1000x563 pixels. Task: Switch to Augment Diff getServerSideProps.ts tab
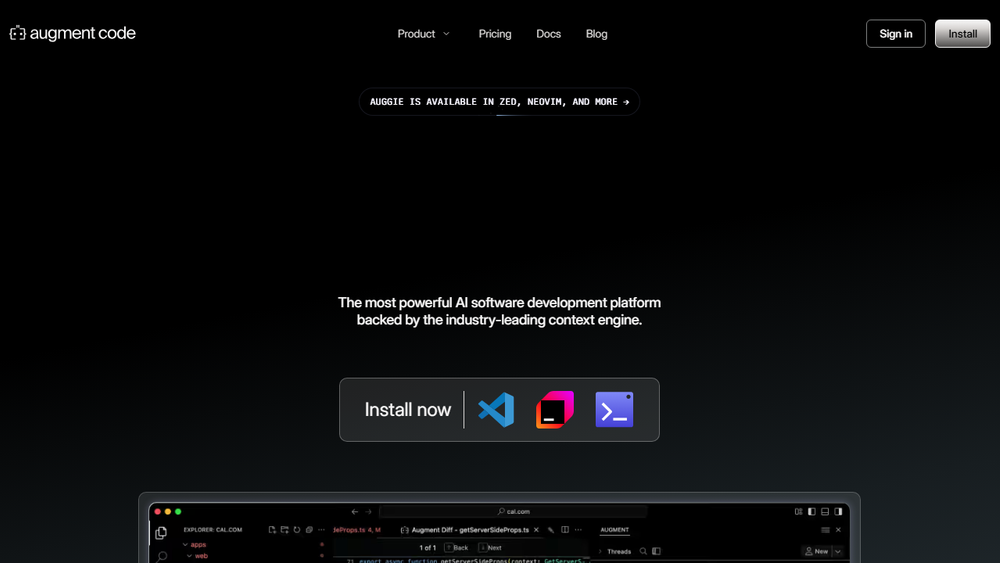[x=470, y=530]
